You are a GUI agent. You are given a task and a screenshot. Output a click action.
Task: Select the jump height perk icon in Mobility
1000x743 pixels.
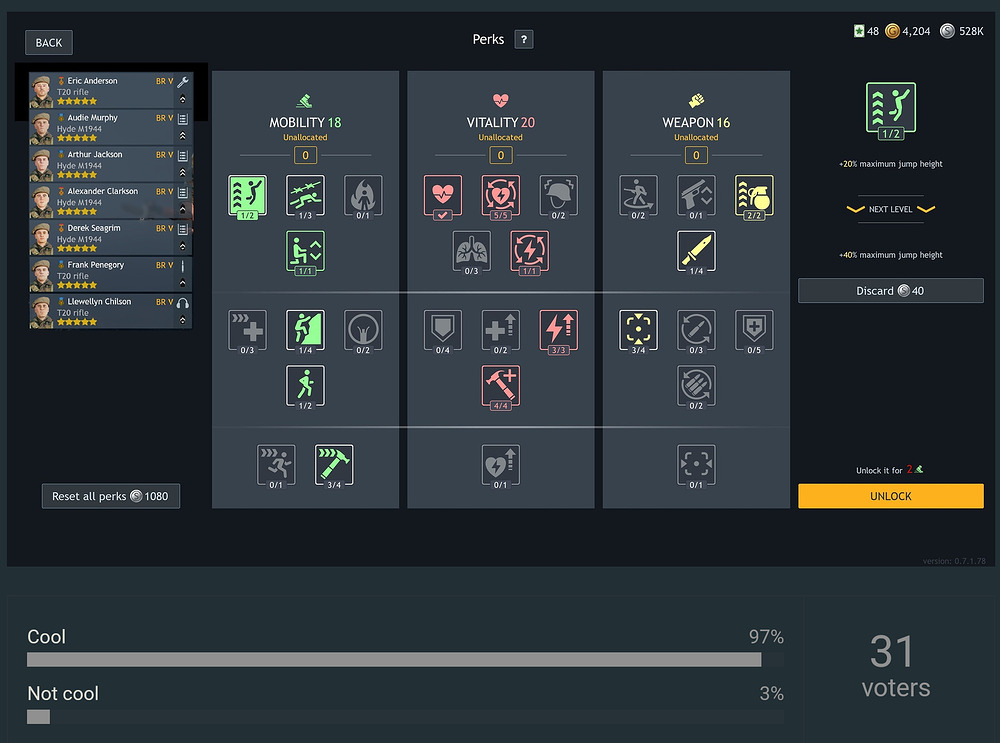[247, 195]
